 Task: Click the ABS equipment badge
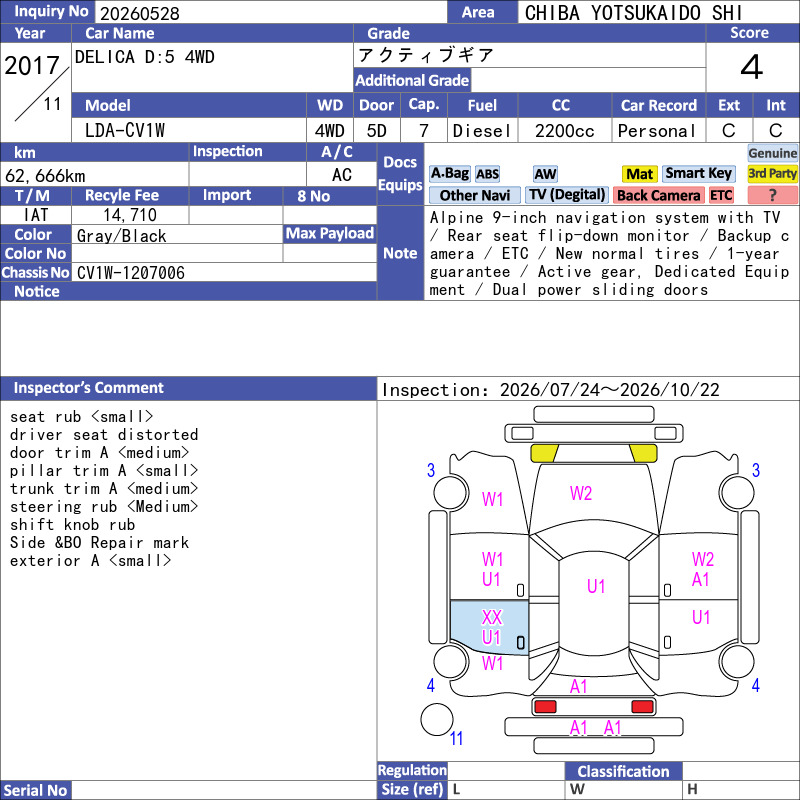[487, 174]
